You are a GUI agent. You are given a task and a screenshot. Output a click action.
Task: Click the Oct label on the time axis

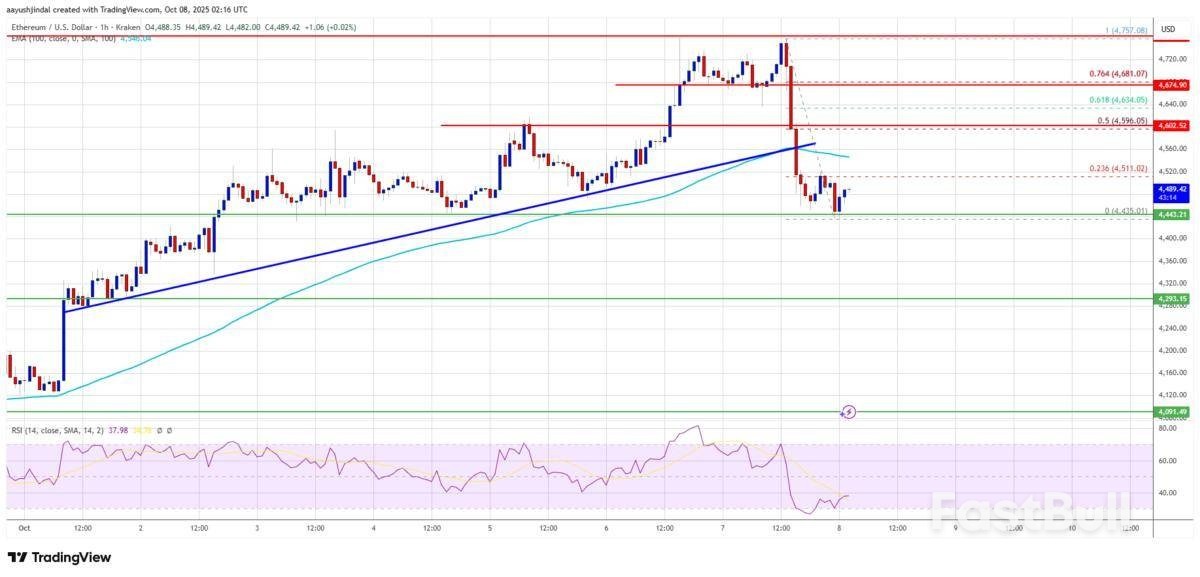25,526
